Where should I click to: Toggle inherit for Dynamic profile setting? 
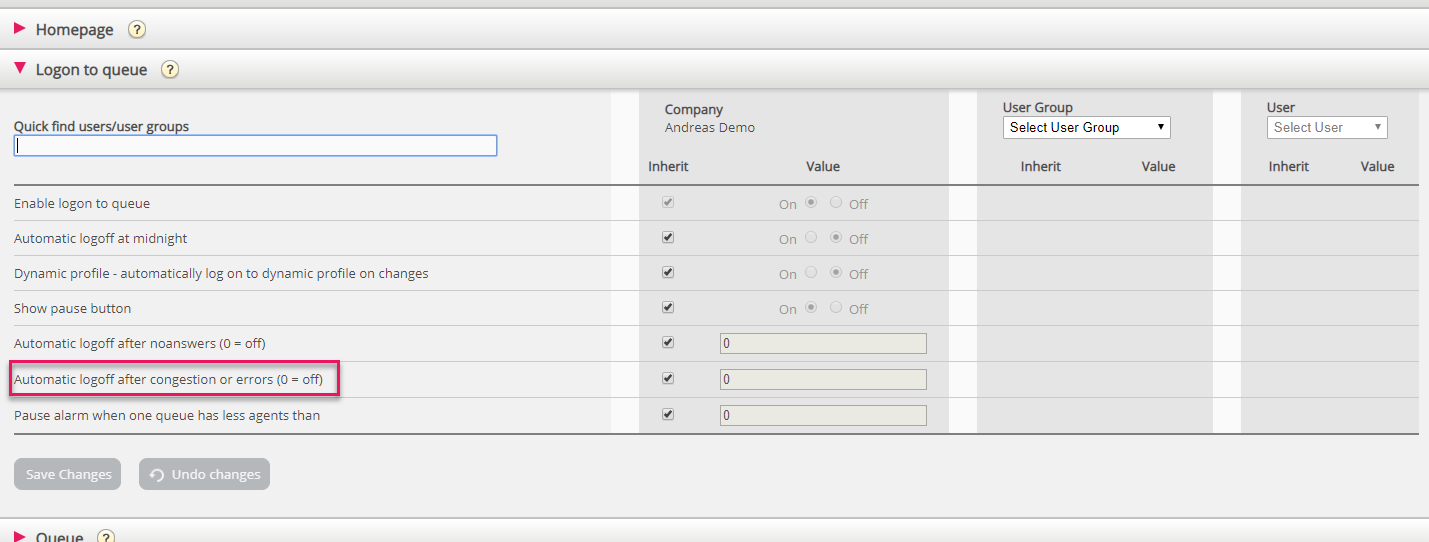668,272
